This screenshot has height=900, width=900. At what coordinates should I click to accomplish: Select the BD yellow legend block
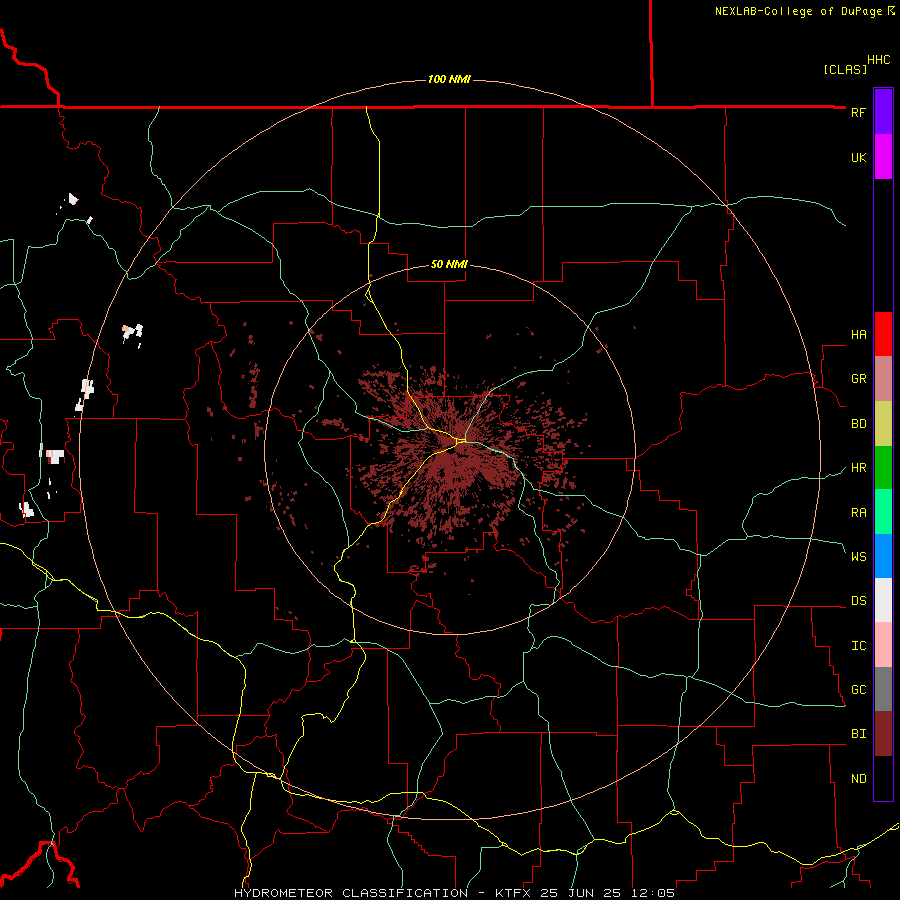click(883, 424)
